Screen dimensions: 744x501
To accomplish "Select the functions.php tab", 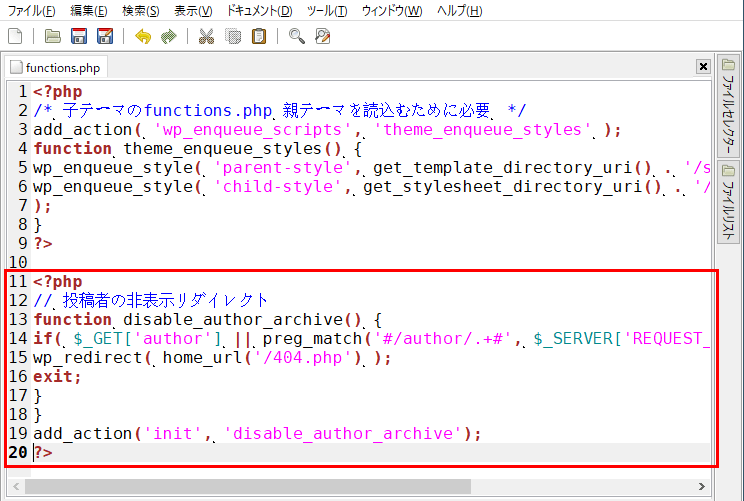I will [56, 67].
